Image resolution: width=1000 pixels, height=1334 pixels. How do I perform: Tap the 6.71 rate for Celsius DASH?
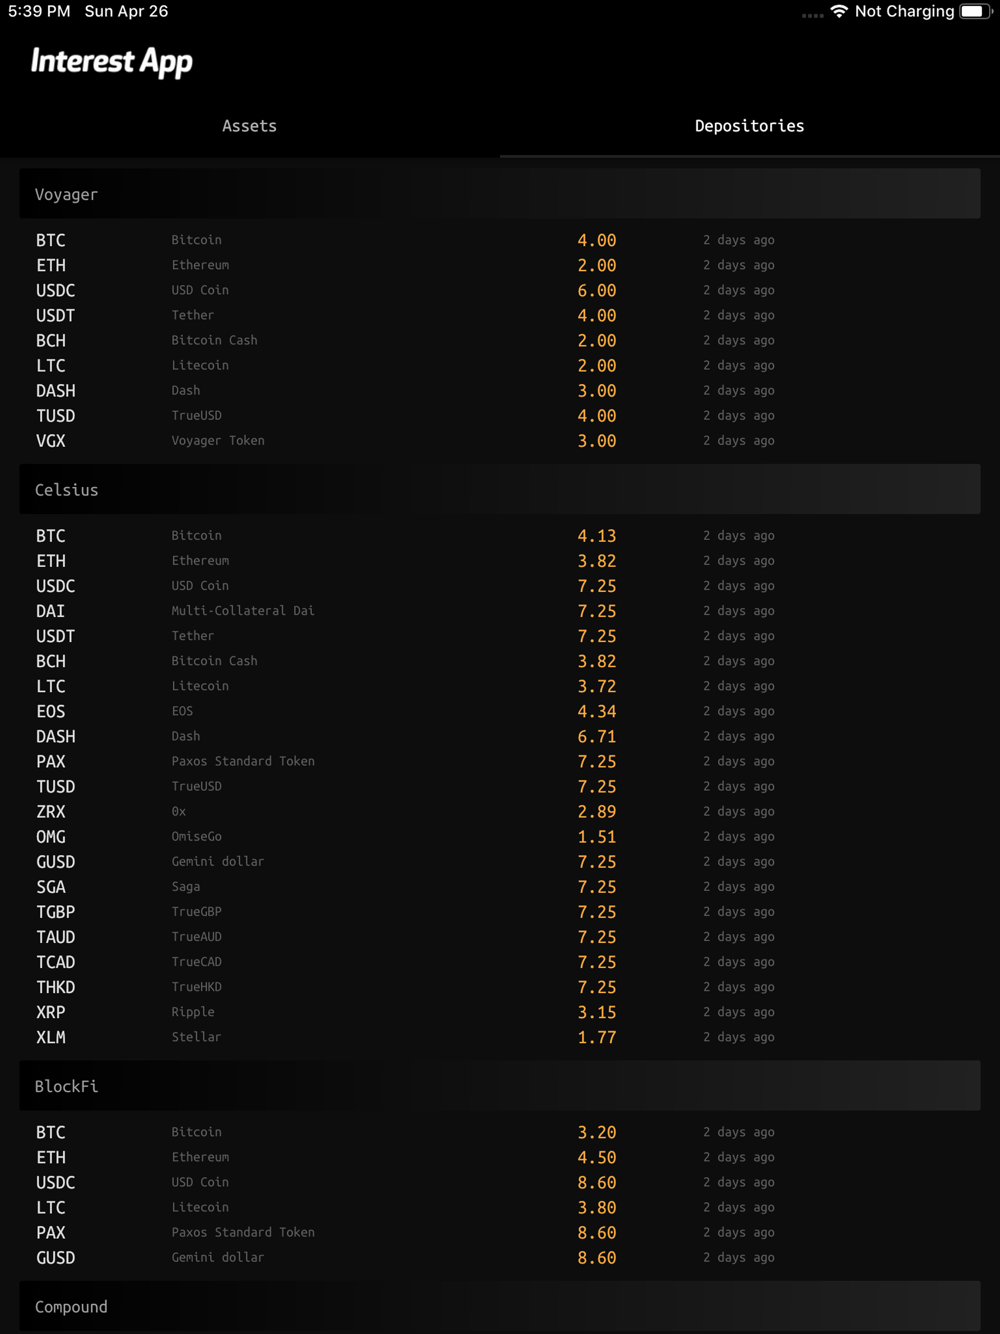point(597,737)
